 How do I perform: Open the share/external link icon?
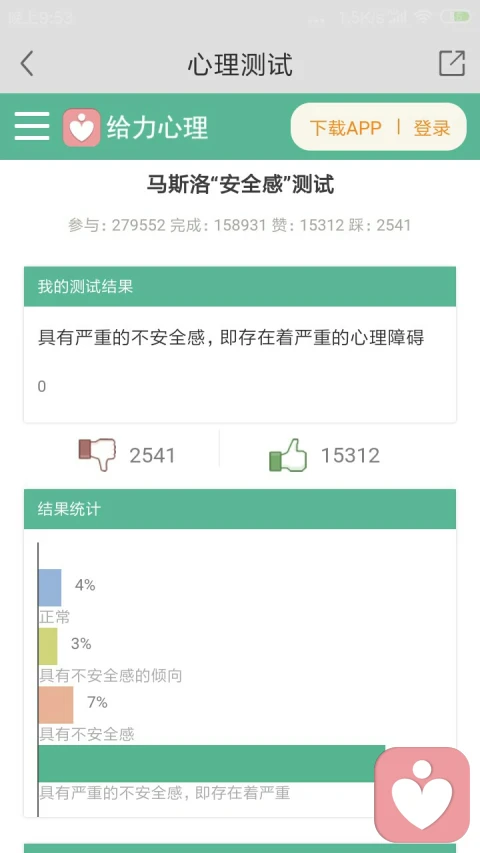(x=452, y=63)
